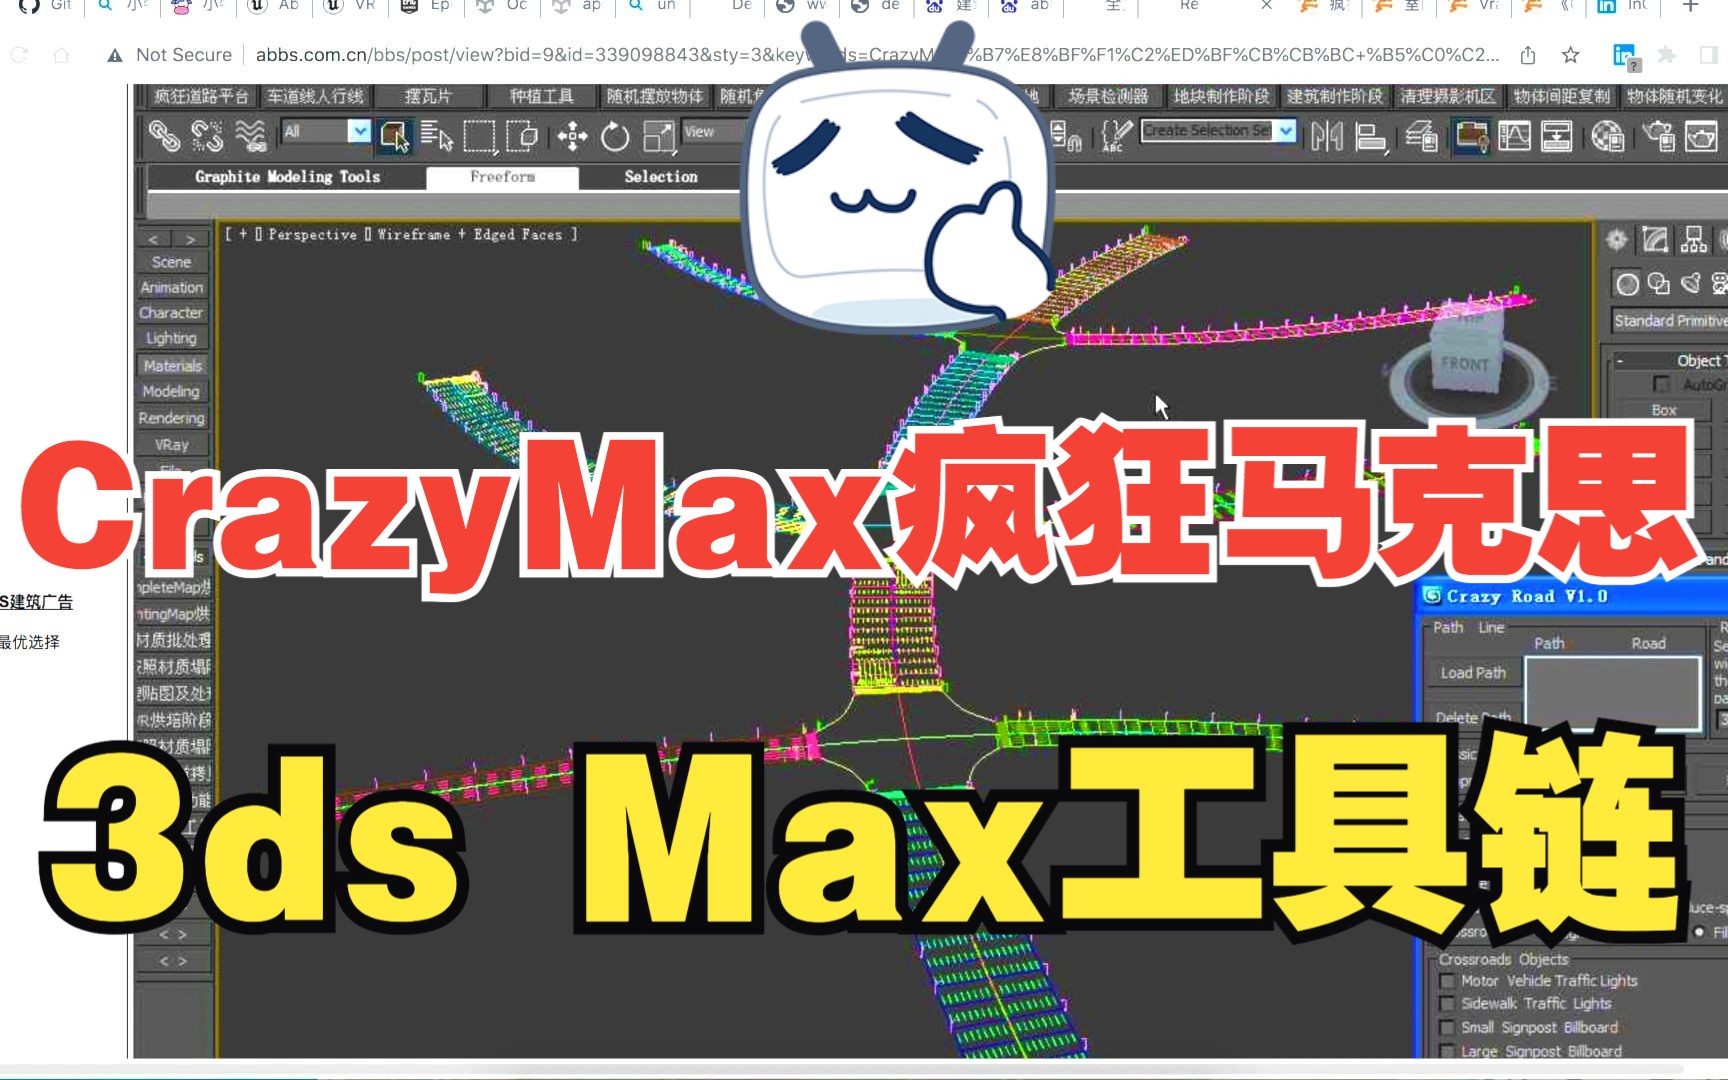Click the ViewCube FRONT face

[1464, 364]
